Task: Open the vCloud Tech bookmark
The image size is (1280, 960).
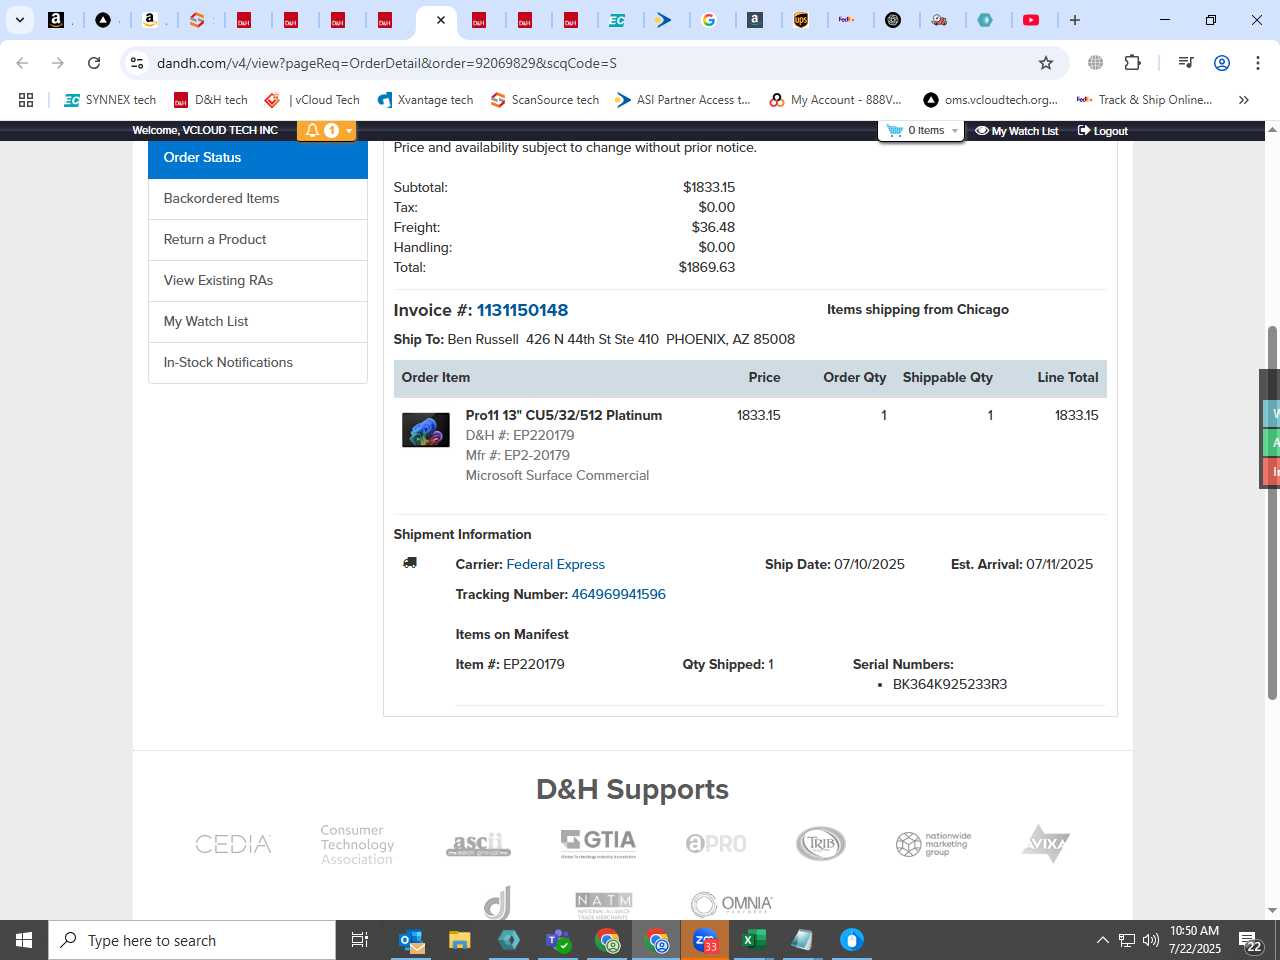Action: [312, 100]
